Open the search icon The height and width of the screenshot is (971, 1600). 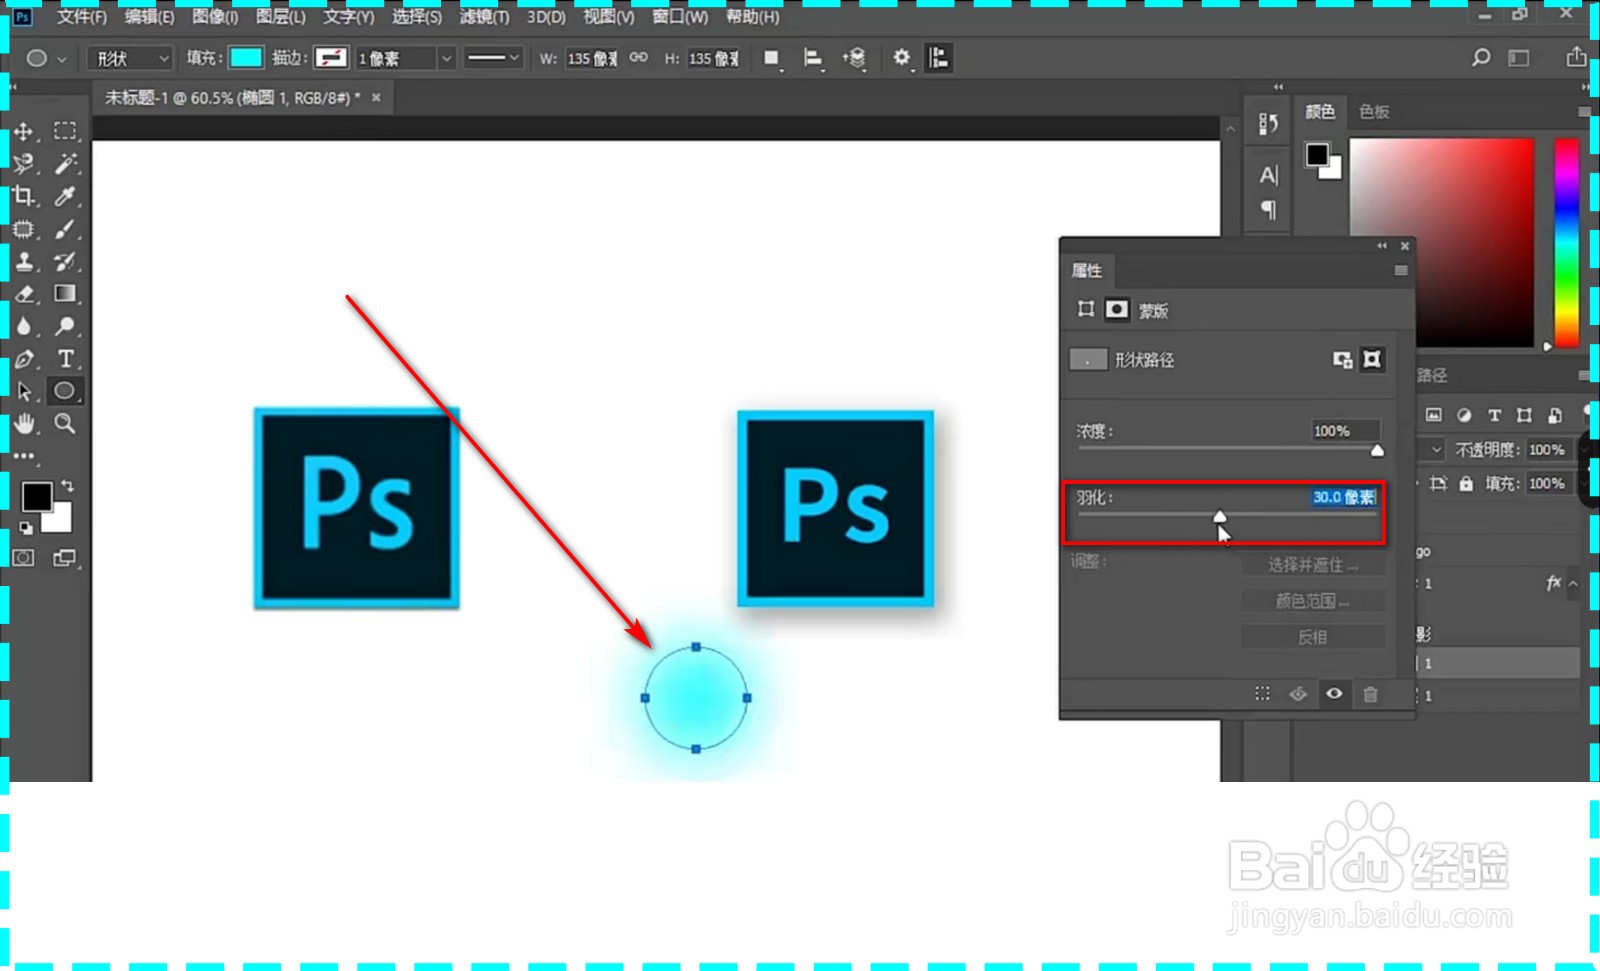tap(1481, 58)
